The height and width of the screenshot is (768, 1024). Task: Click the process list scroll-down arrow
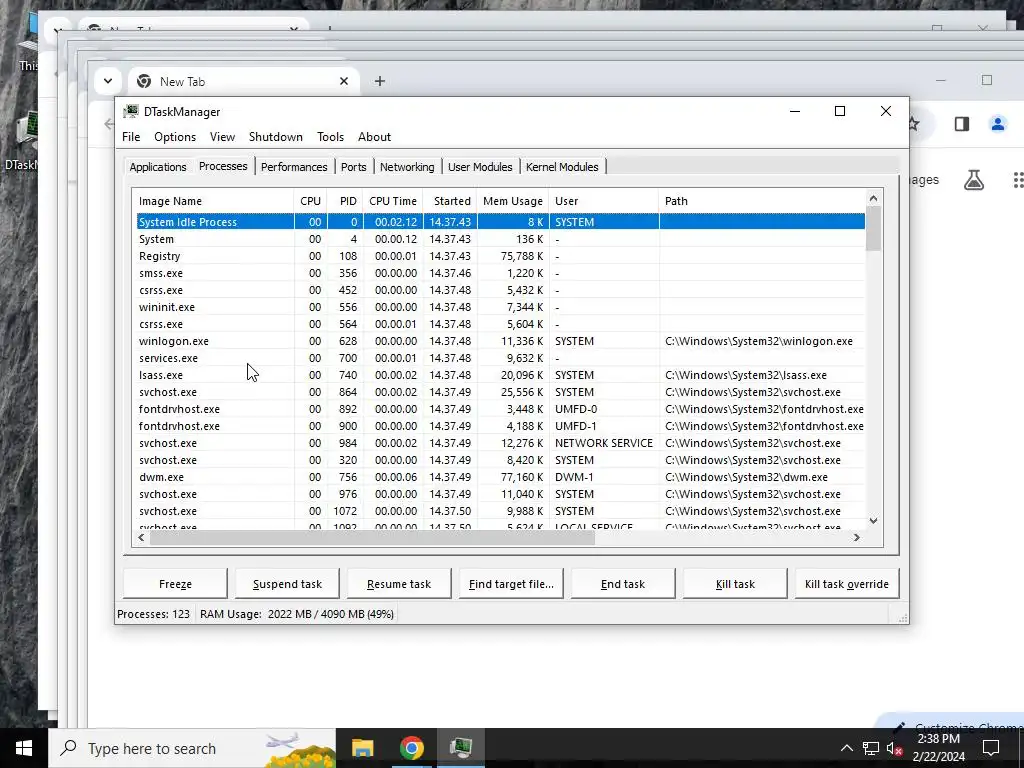point(873,520)
